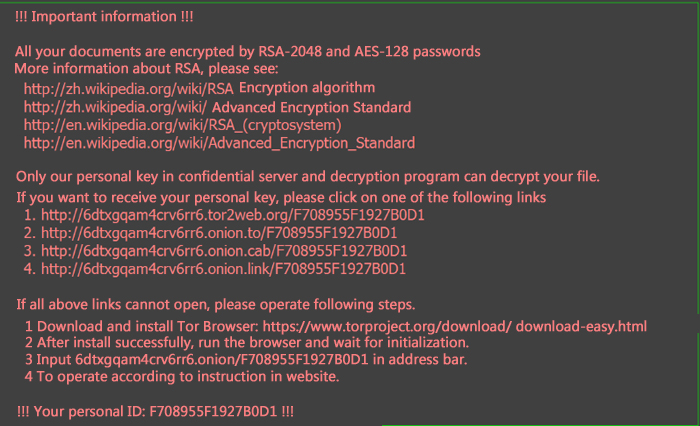Click the 'Only our personal key' sentence

[308, 177]
